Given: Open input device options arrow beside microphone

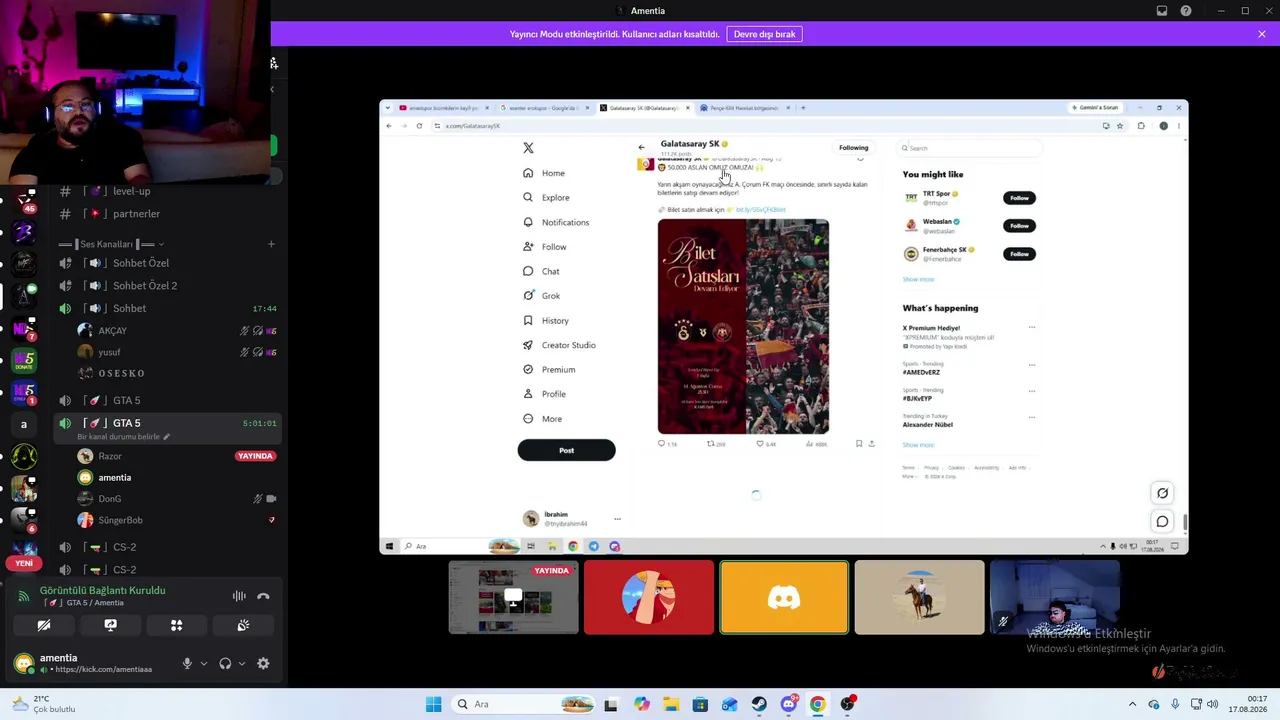Looking at the screenshot, I should (203, 663).
